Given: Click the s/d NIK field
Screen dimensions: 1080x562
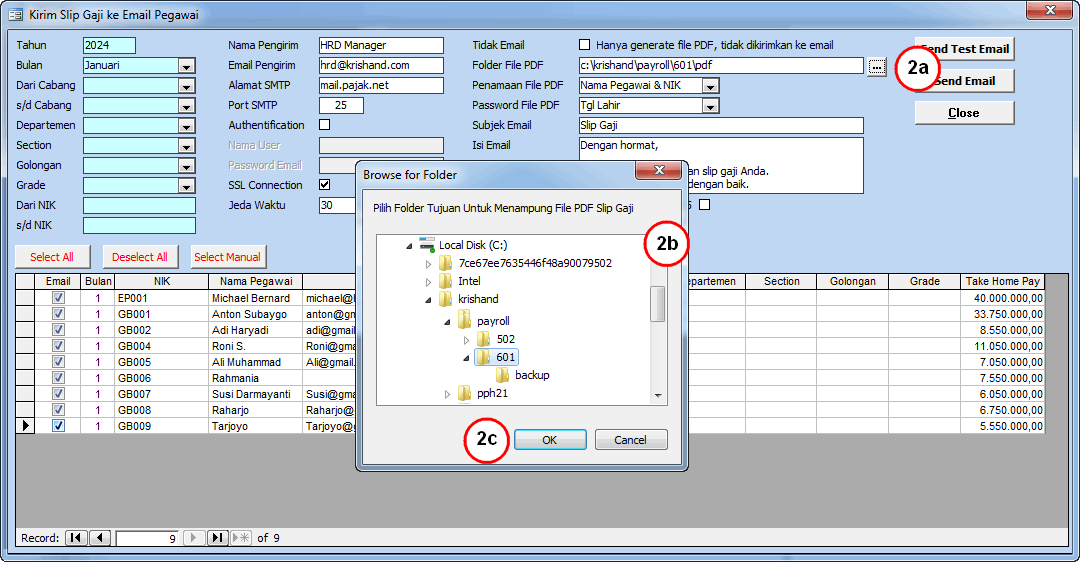Looking at the screenshot, I should (139, 225).
